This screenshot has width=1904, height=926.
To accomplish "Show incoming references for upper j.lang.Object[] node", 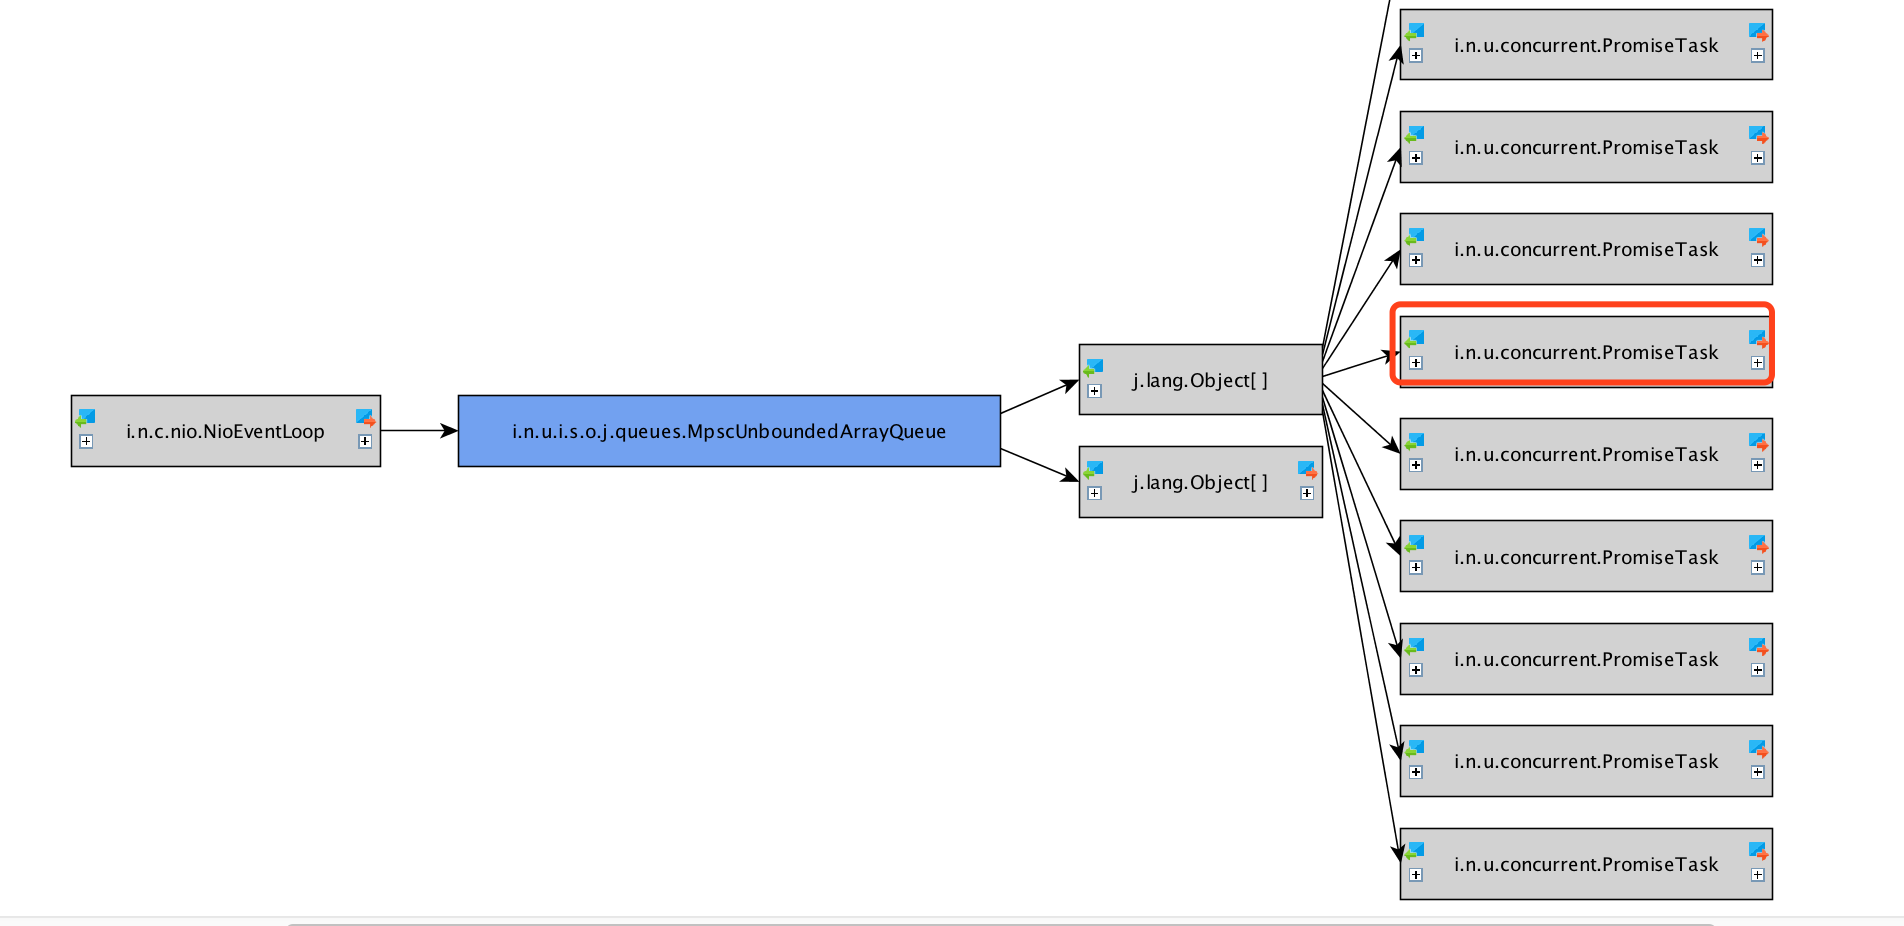I will tap(1094, 367).
